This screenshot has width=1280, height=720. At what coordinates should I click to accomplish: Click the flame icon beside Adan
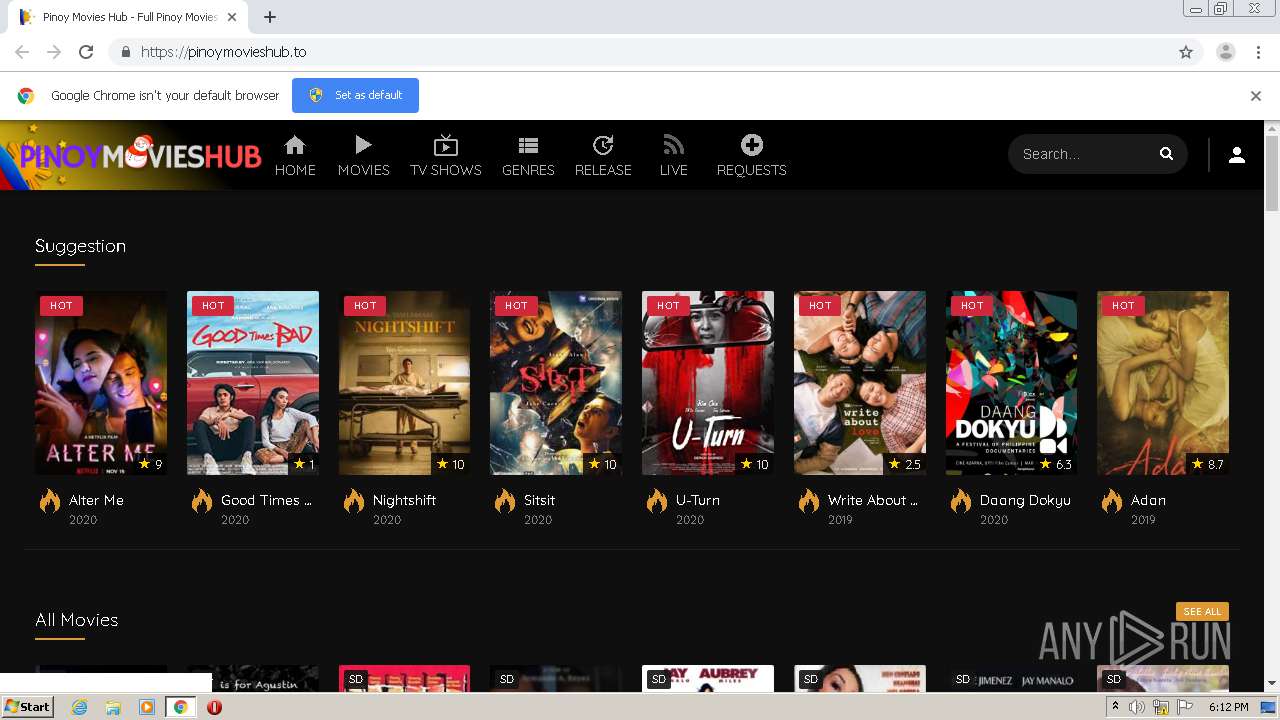(1112, 501)
